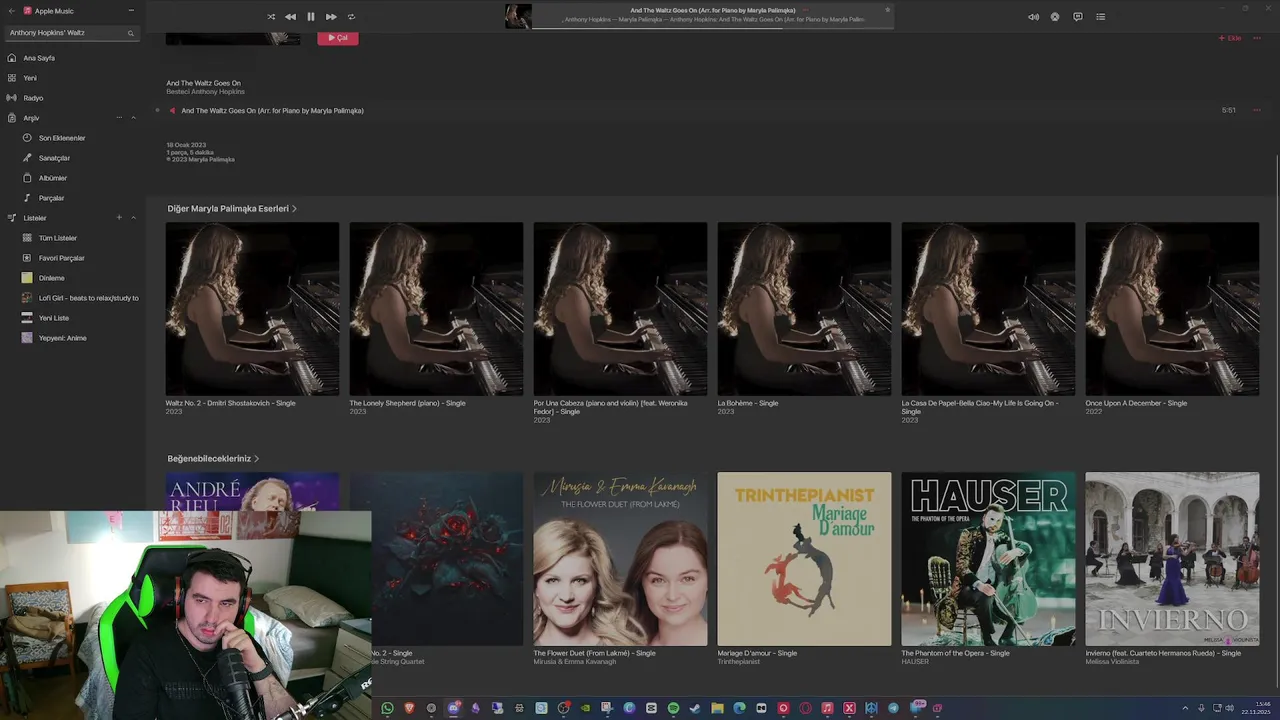
Task: Open the volume control
Action: pos(1033,17)
